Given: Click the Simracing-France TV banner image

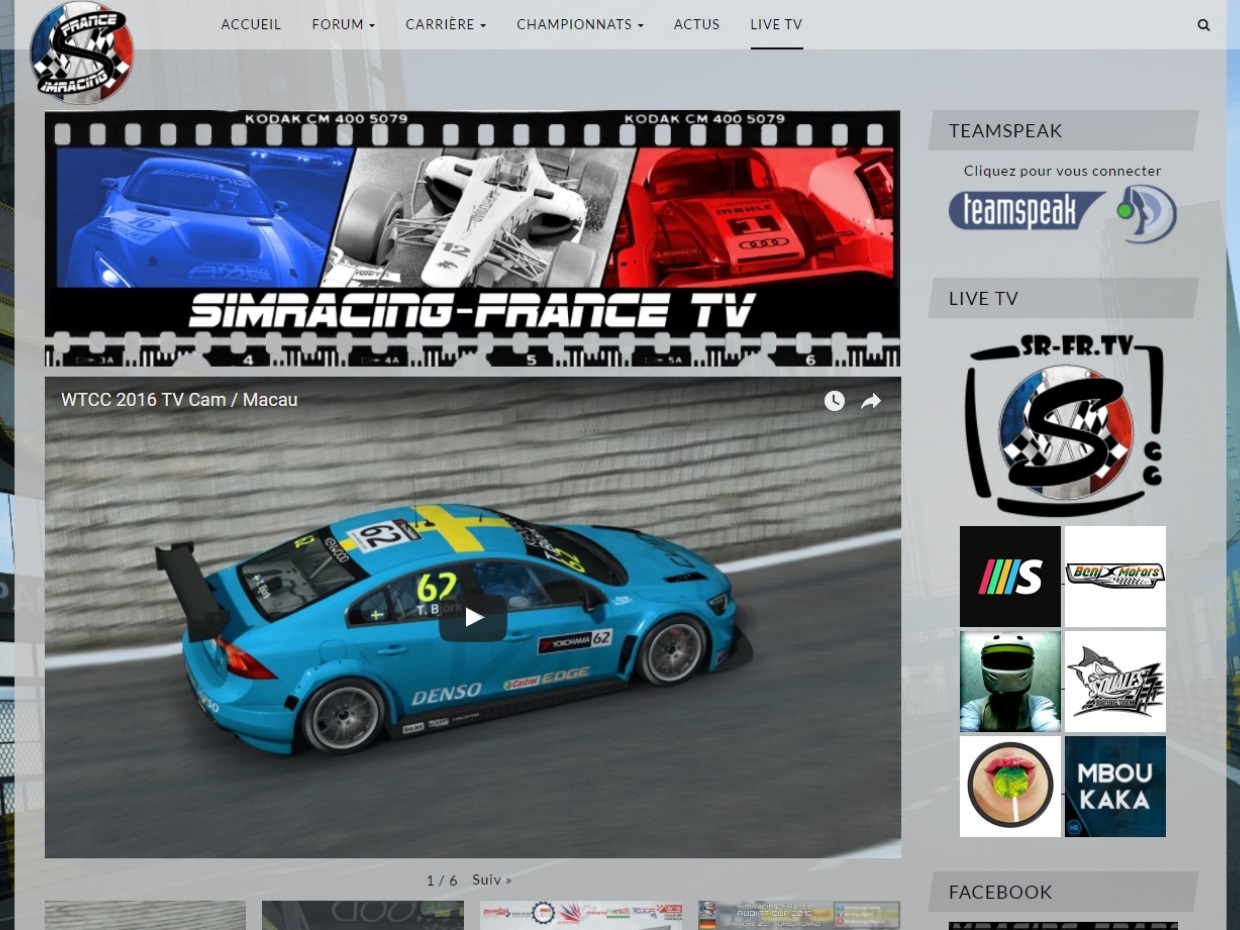Looking at the screenshot, I should pyautogui.click(x=472, y=239).
